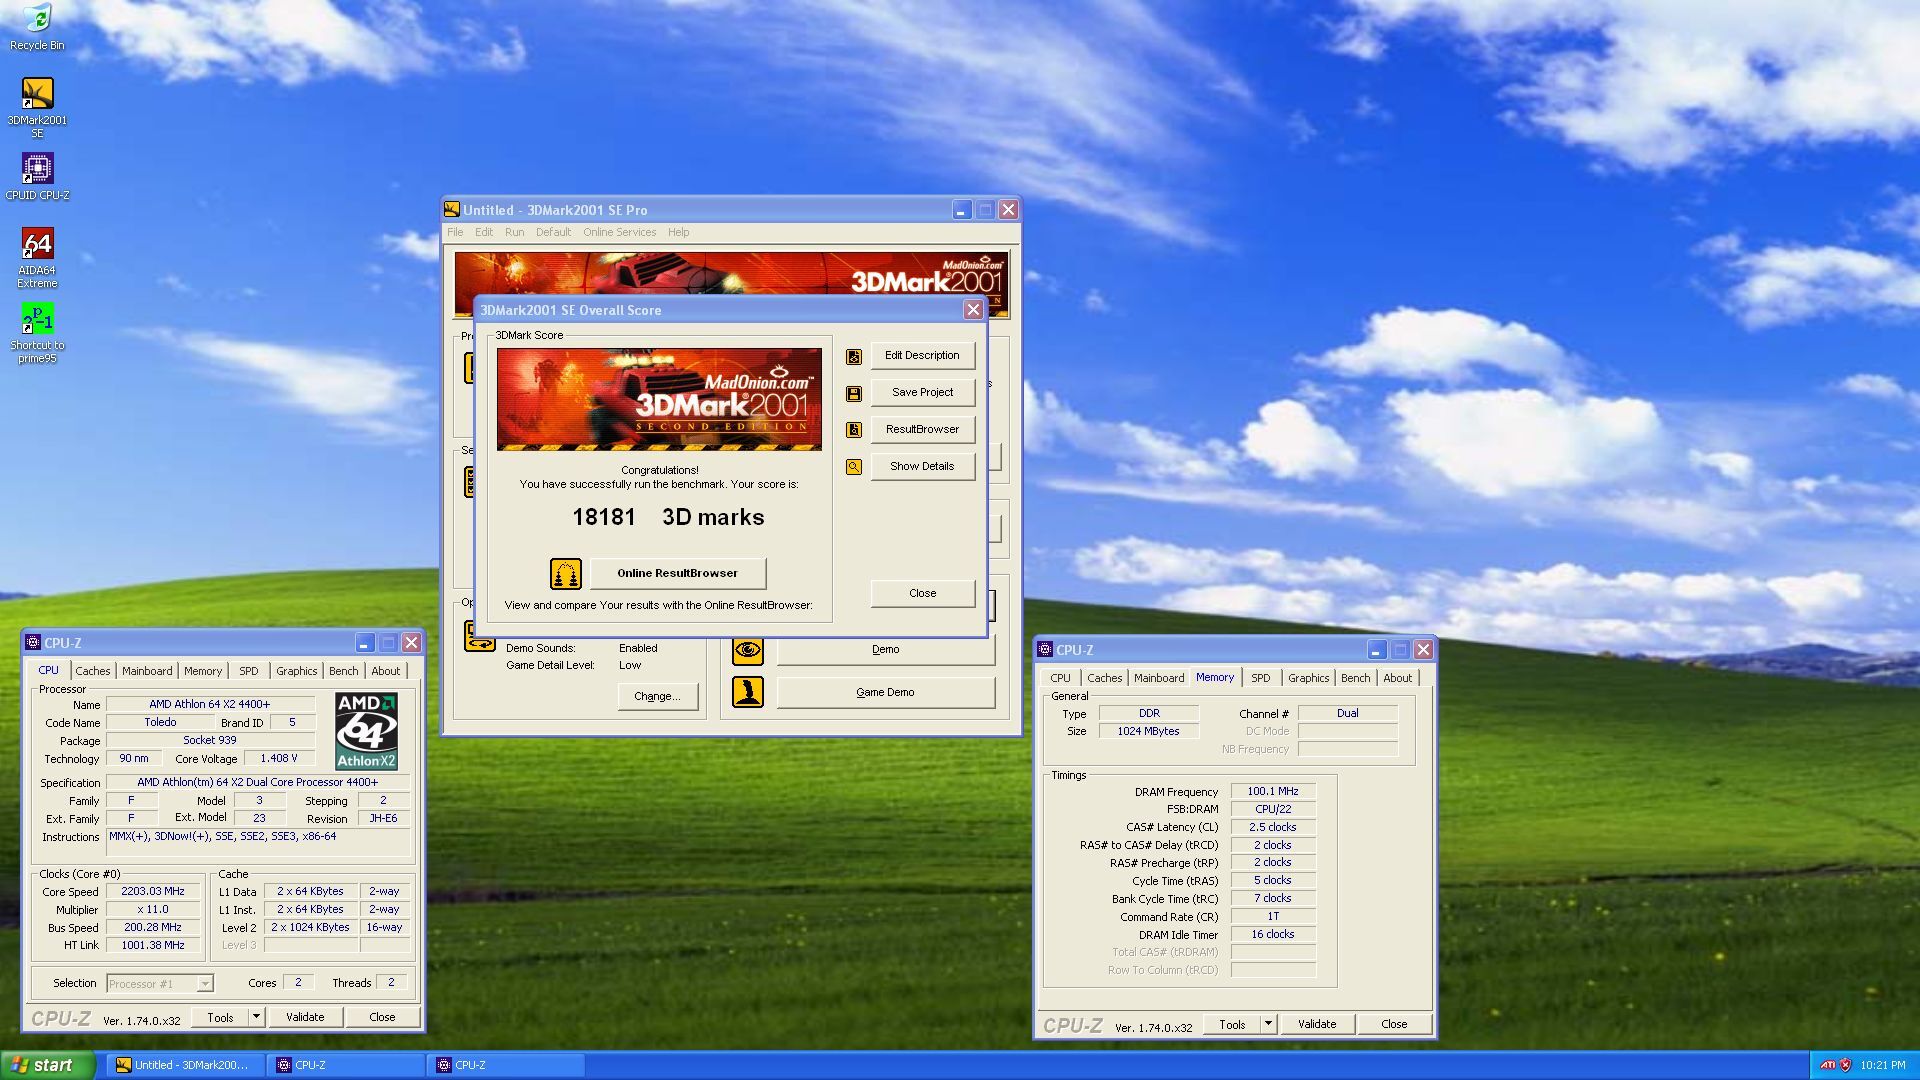Click the ATI tray icon

1827,1065
